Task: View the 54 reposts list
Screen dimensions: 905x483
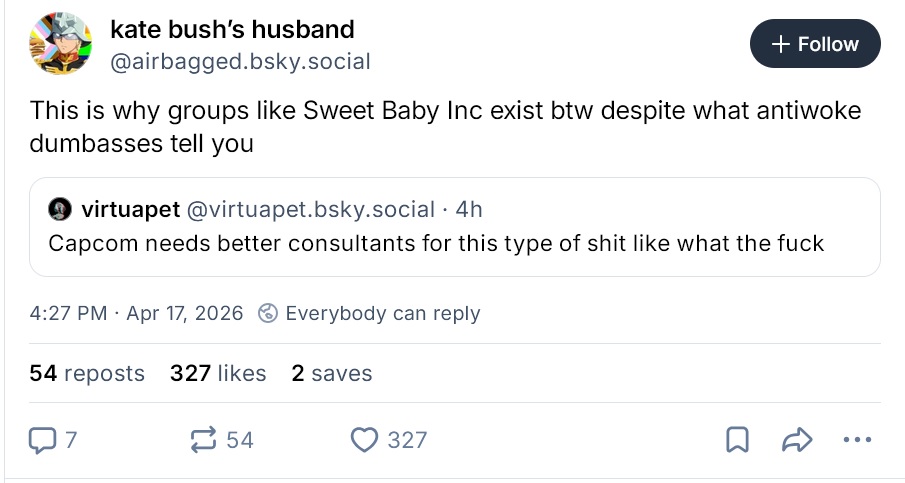Action: [87, 373]
